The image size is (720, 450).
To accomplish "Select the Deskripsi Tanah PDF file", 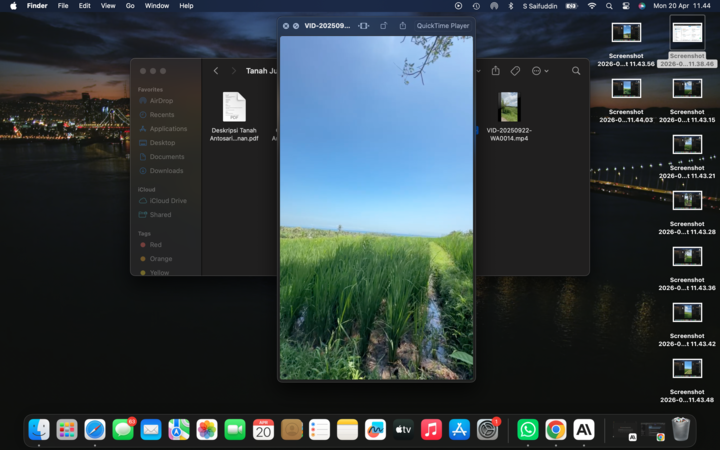I will pyautogui.click(x=234, y=108).
